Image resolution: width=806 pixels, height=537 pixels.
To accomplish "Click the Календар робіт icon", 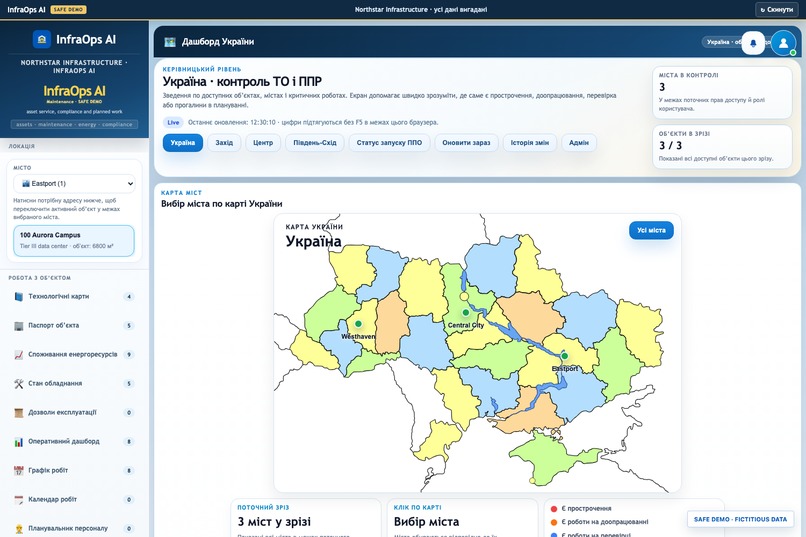I will tap(19, 499).
